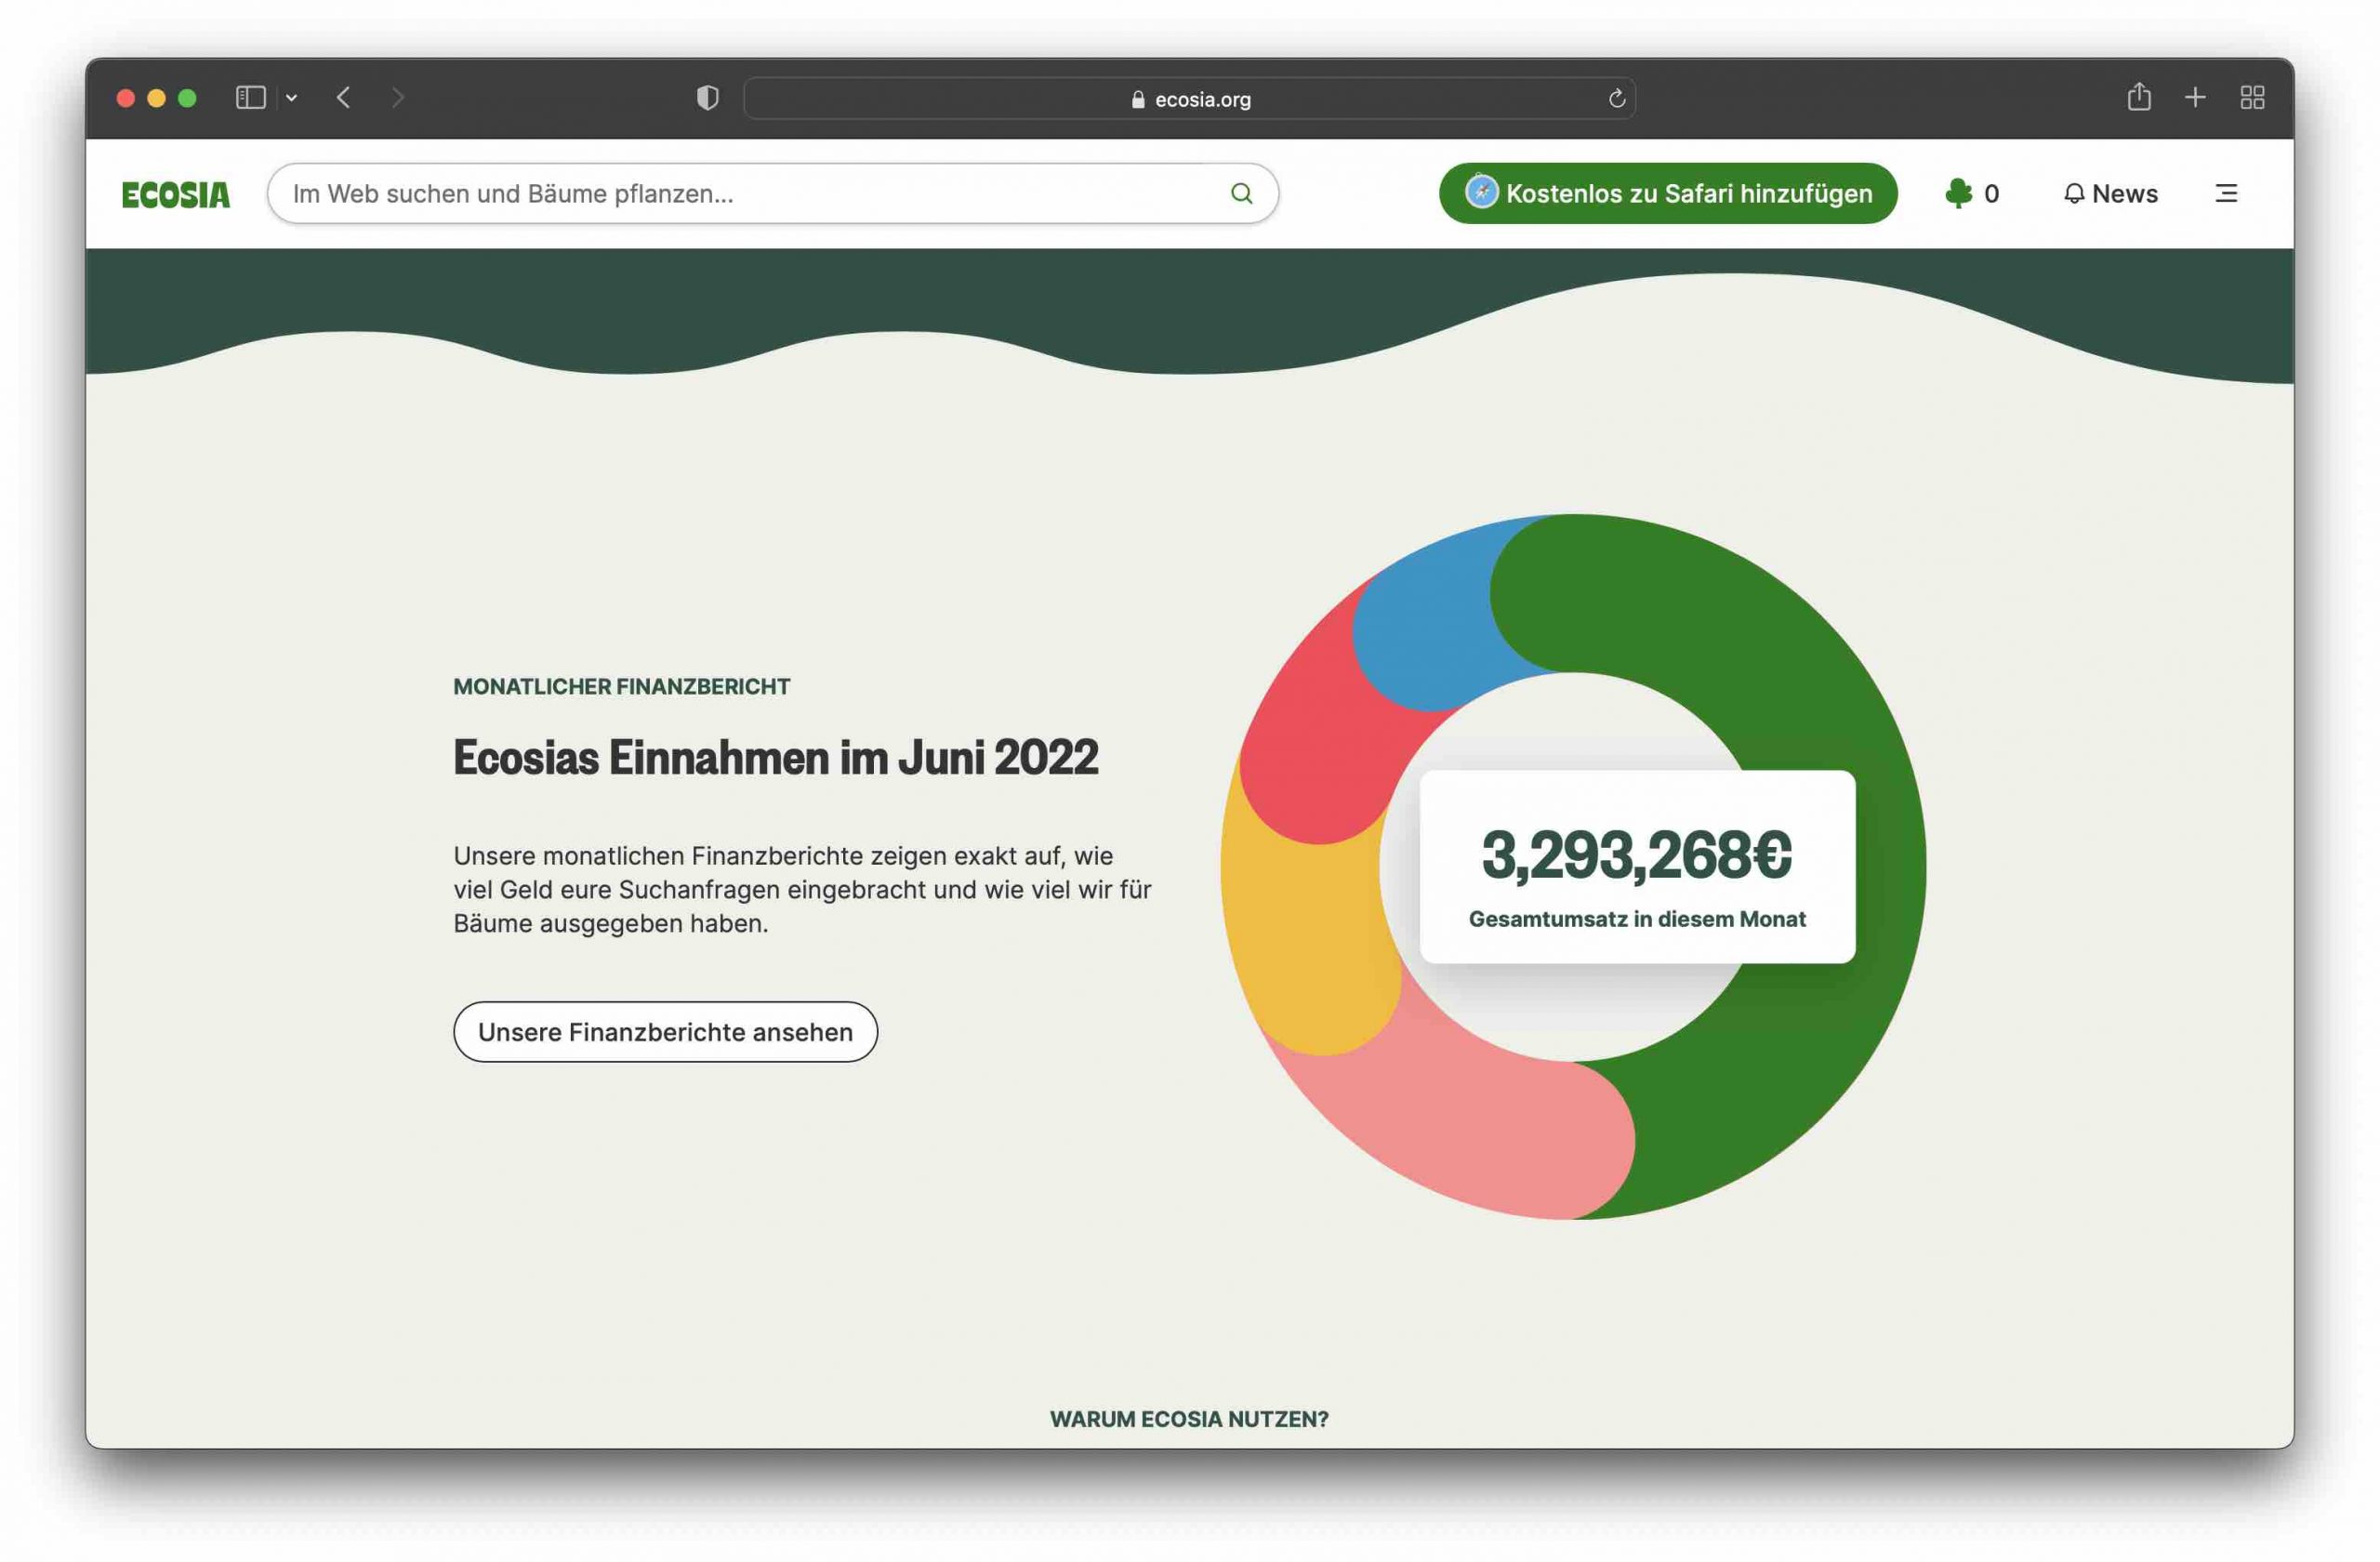Open the sidebar options dropdown chevron
The image size is (2380, 1562).
click(292, 98)
